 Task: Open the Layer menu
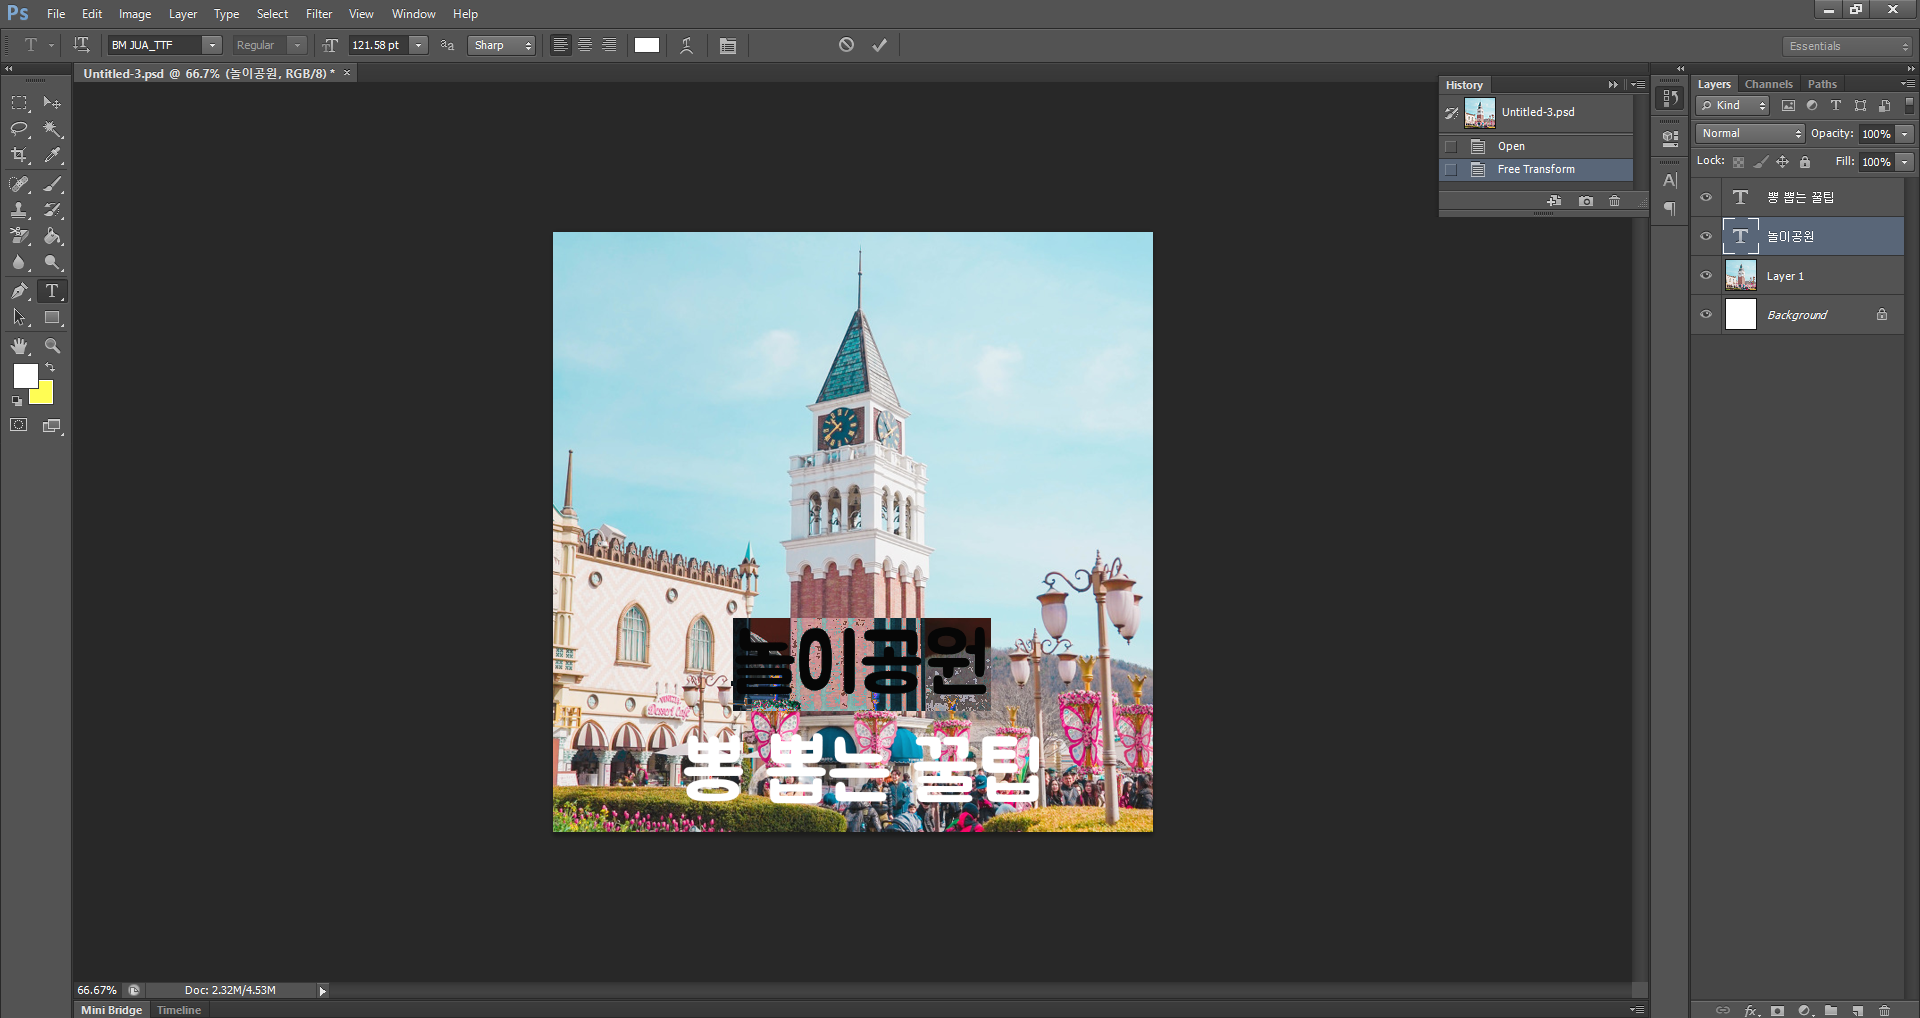click(x=182, y=14)
